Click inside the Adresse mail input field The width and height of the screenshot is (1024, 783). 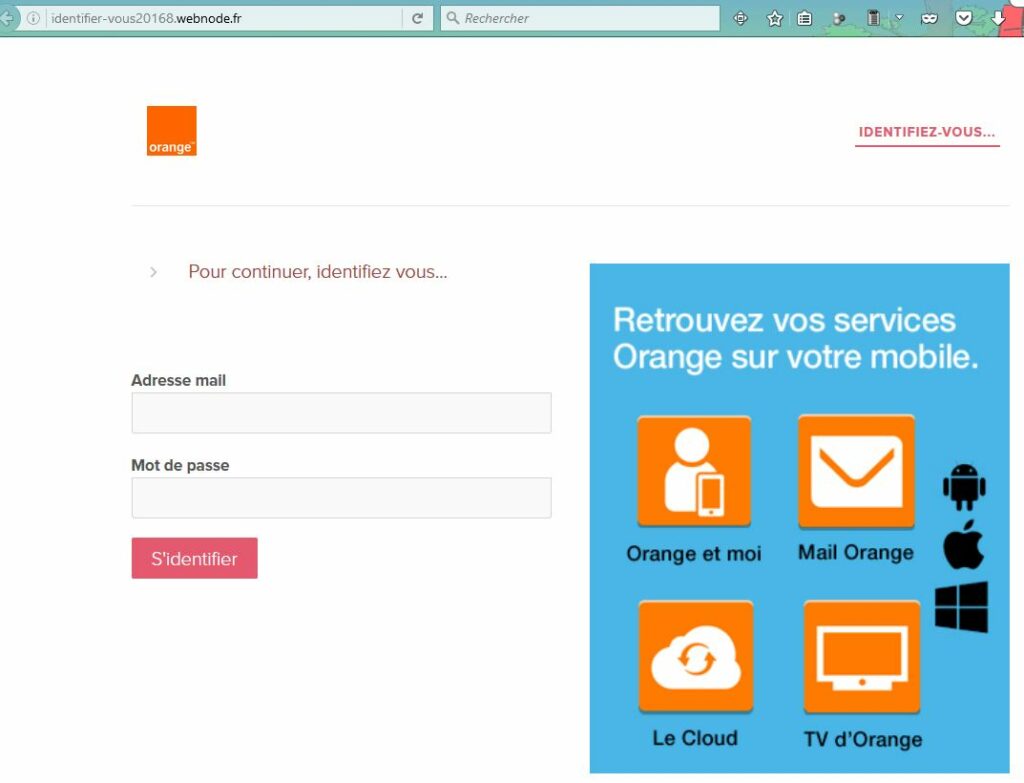click(341, 412)
